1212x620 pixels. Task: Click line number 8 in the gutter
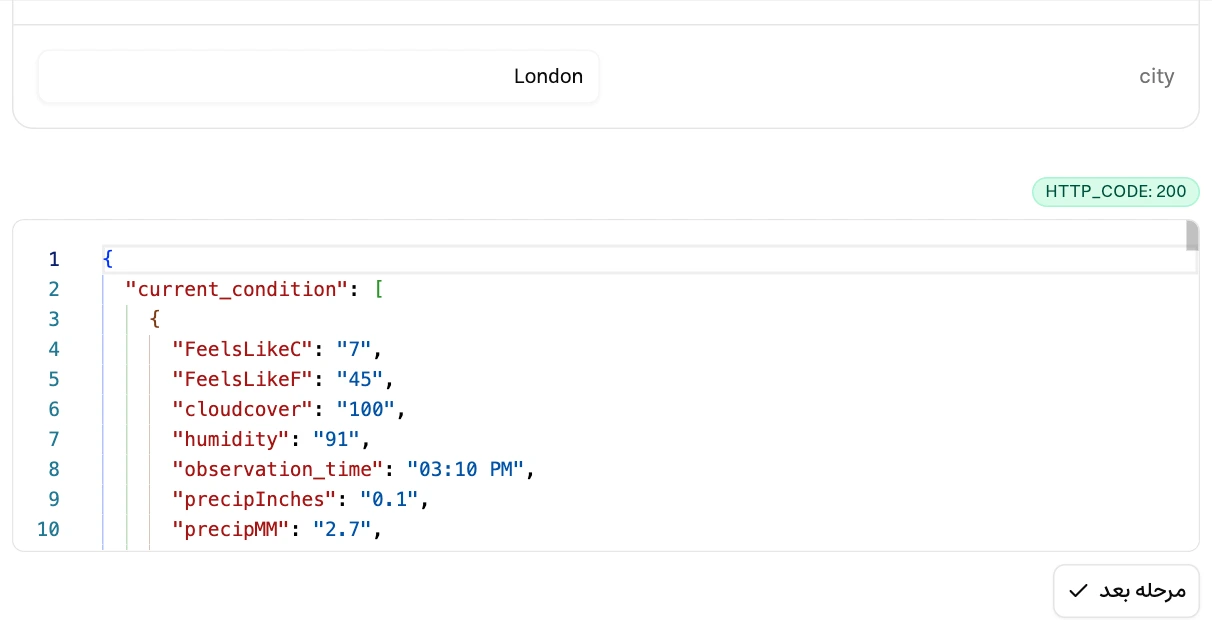point(54,470)
